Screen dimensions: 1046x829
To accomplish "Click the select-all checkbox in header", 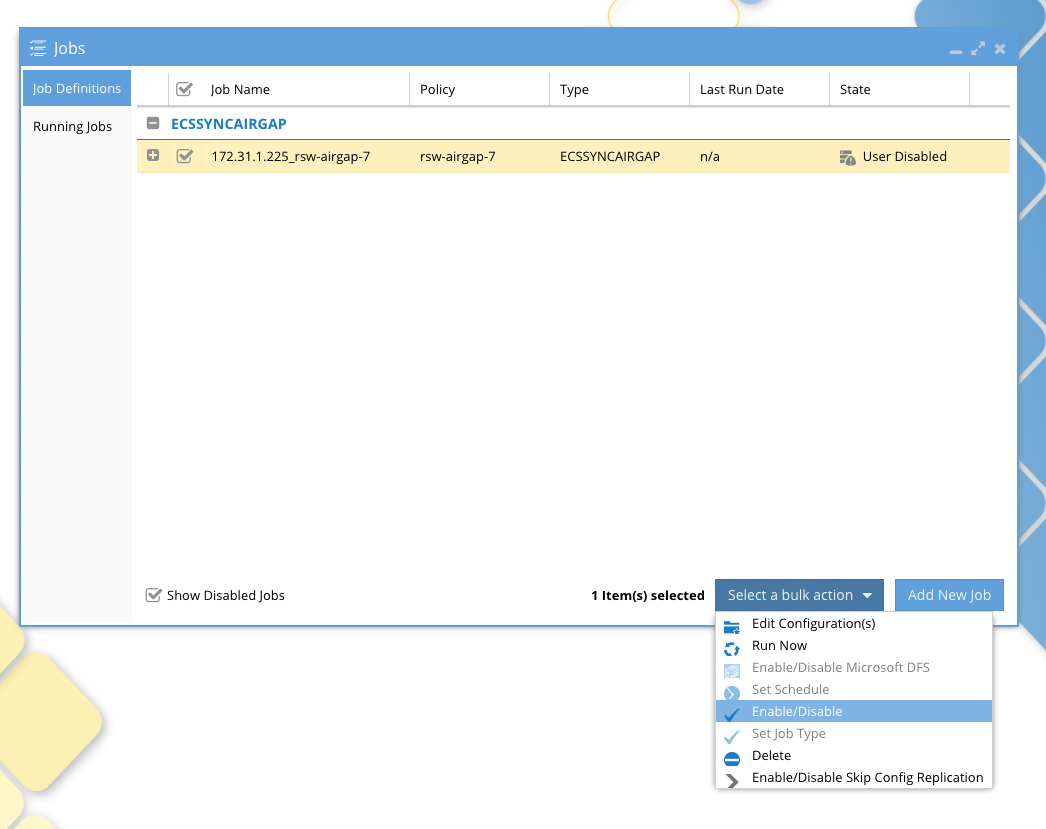I will coord(184,88).
